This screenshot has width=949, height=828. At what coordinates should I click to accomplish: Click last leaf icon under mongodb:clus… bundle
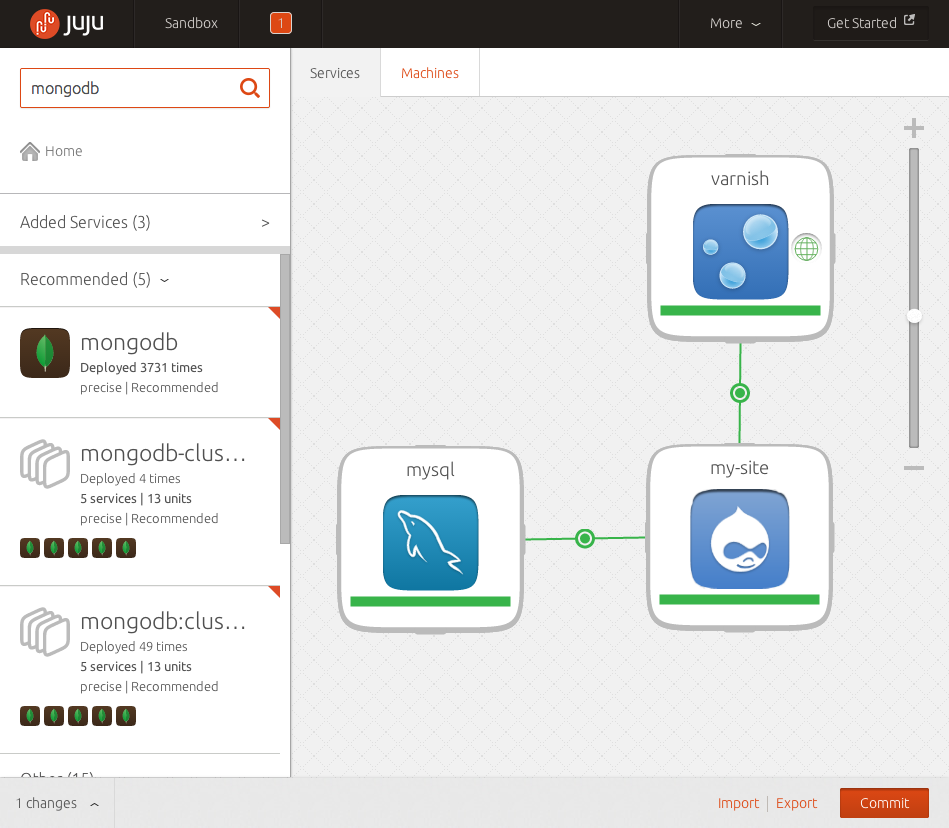(126, 716)
